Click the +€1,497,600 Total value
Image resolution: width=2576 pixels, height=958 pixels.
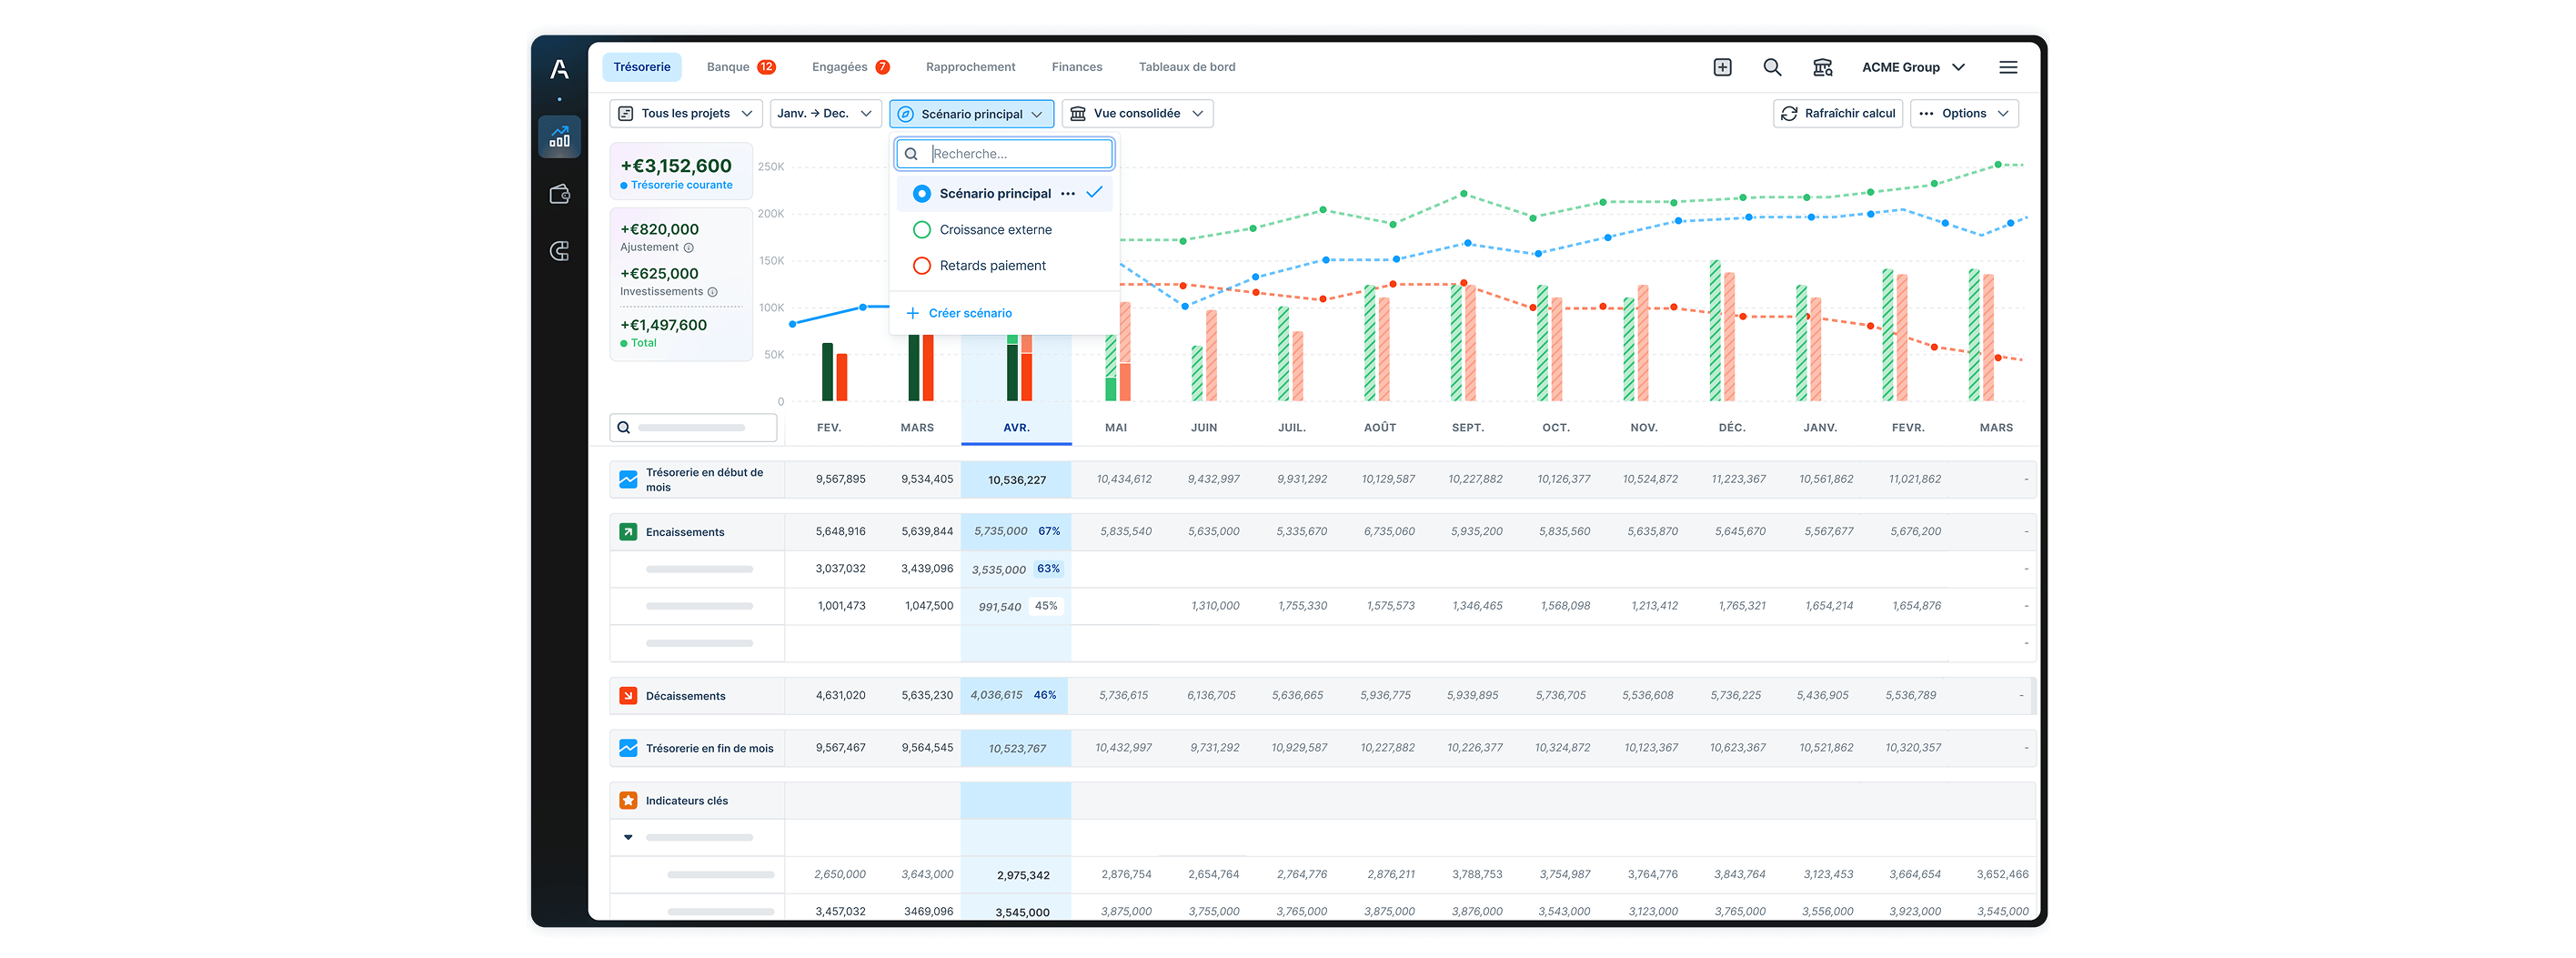663,326
